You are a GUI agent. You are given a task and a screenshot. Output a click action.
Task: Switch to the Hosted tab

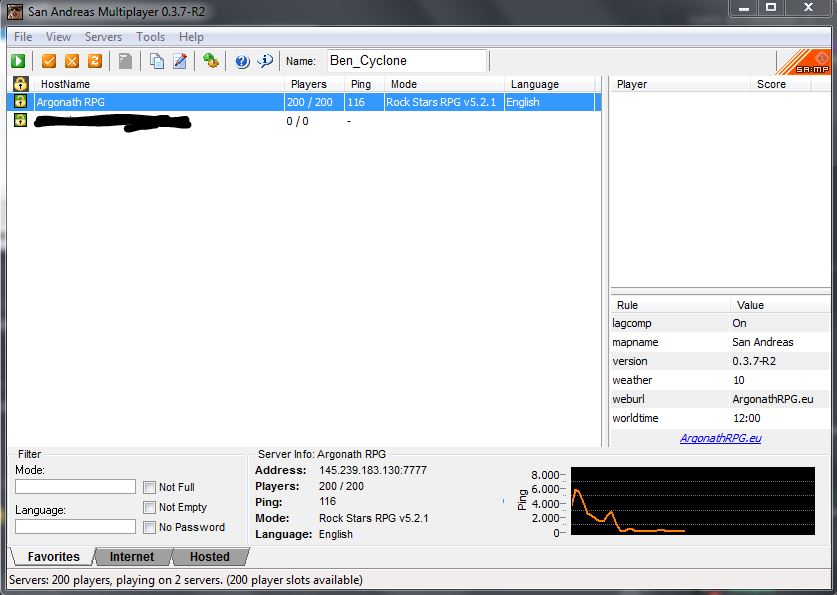coord(210,557)
